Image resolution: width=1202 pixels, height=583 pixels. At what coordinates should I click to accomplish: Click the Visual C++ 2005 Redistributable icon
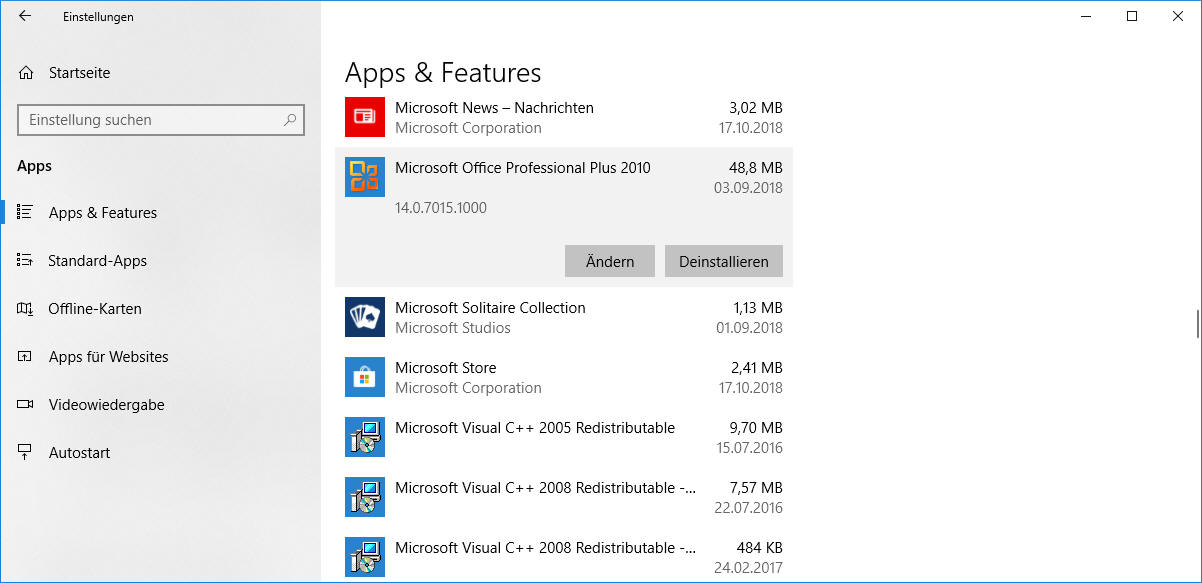coord(365,437)
